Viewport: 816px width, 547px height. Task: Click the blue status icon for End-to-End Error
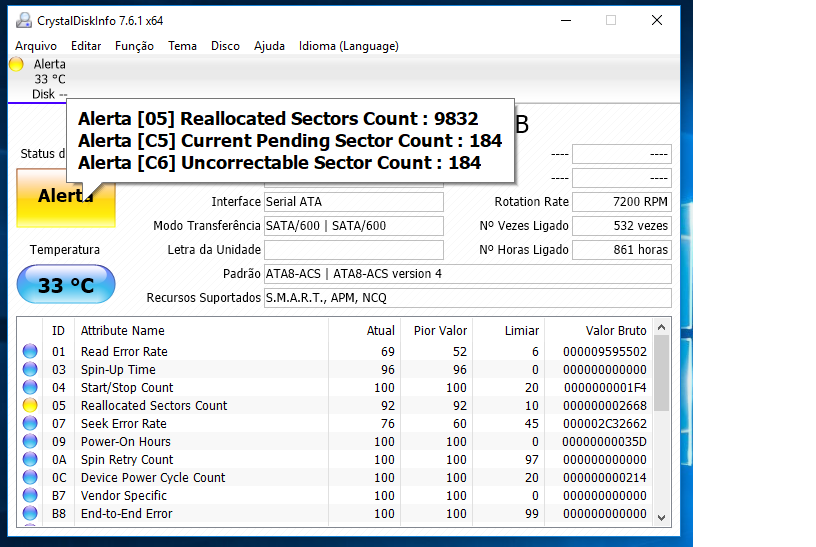pos(30,513)
